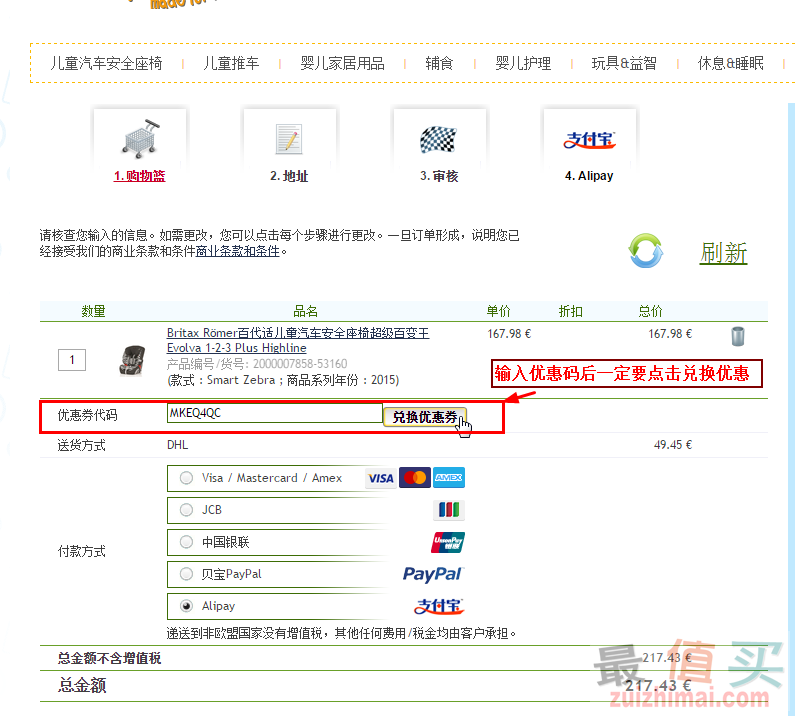Viewport: 795px width, 716px height.
Task: Select JCB payment option
Action: click(187, 510)
